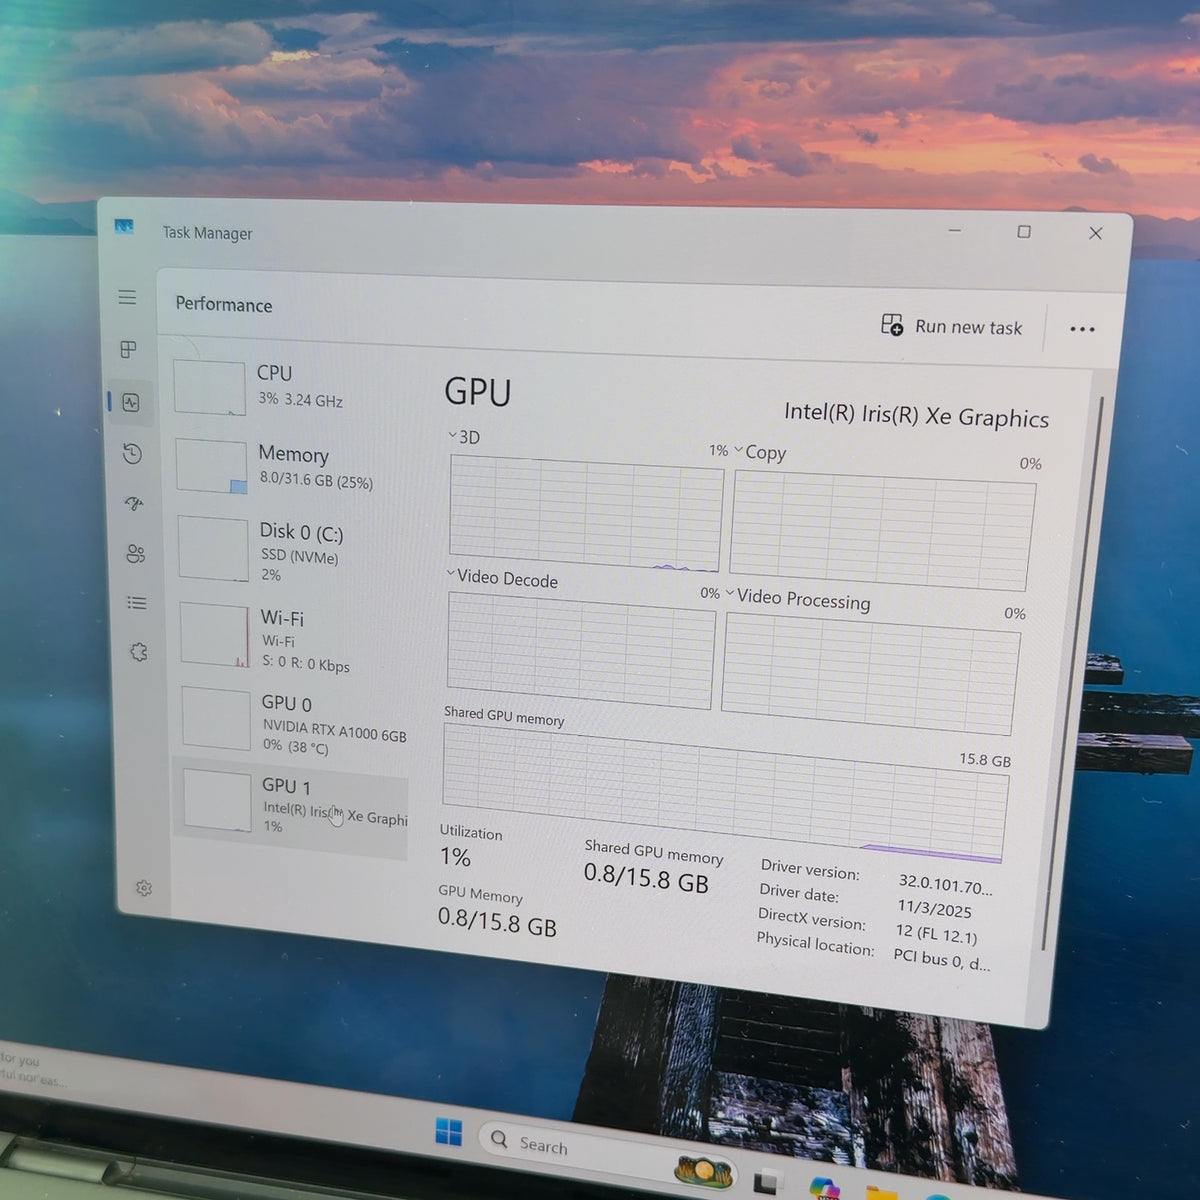This screenshot has height=1200, width=1200.
Task: Open the Services page icon
Action: click(x=138, y=652)
